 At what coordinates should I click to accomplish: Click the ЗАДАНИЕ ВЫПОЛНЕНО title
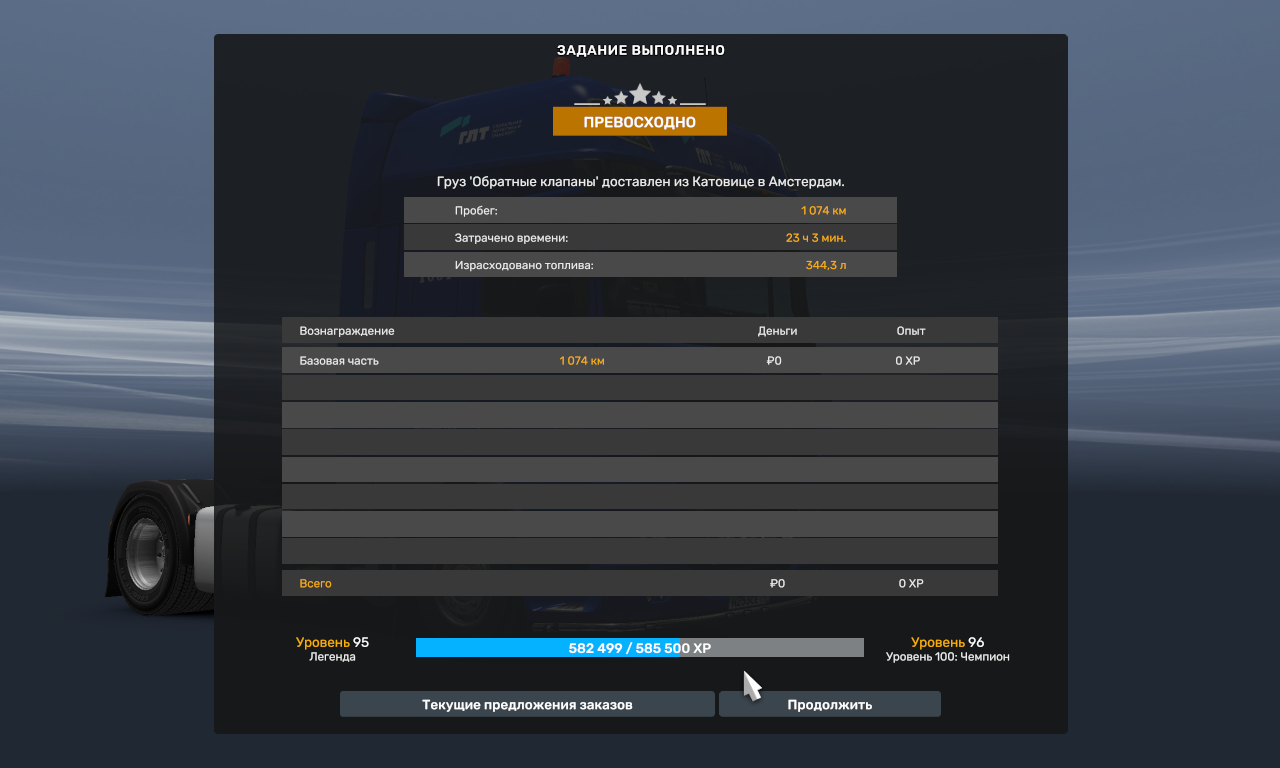(x=641, y=50)
